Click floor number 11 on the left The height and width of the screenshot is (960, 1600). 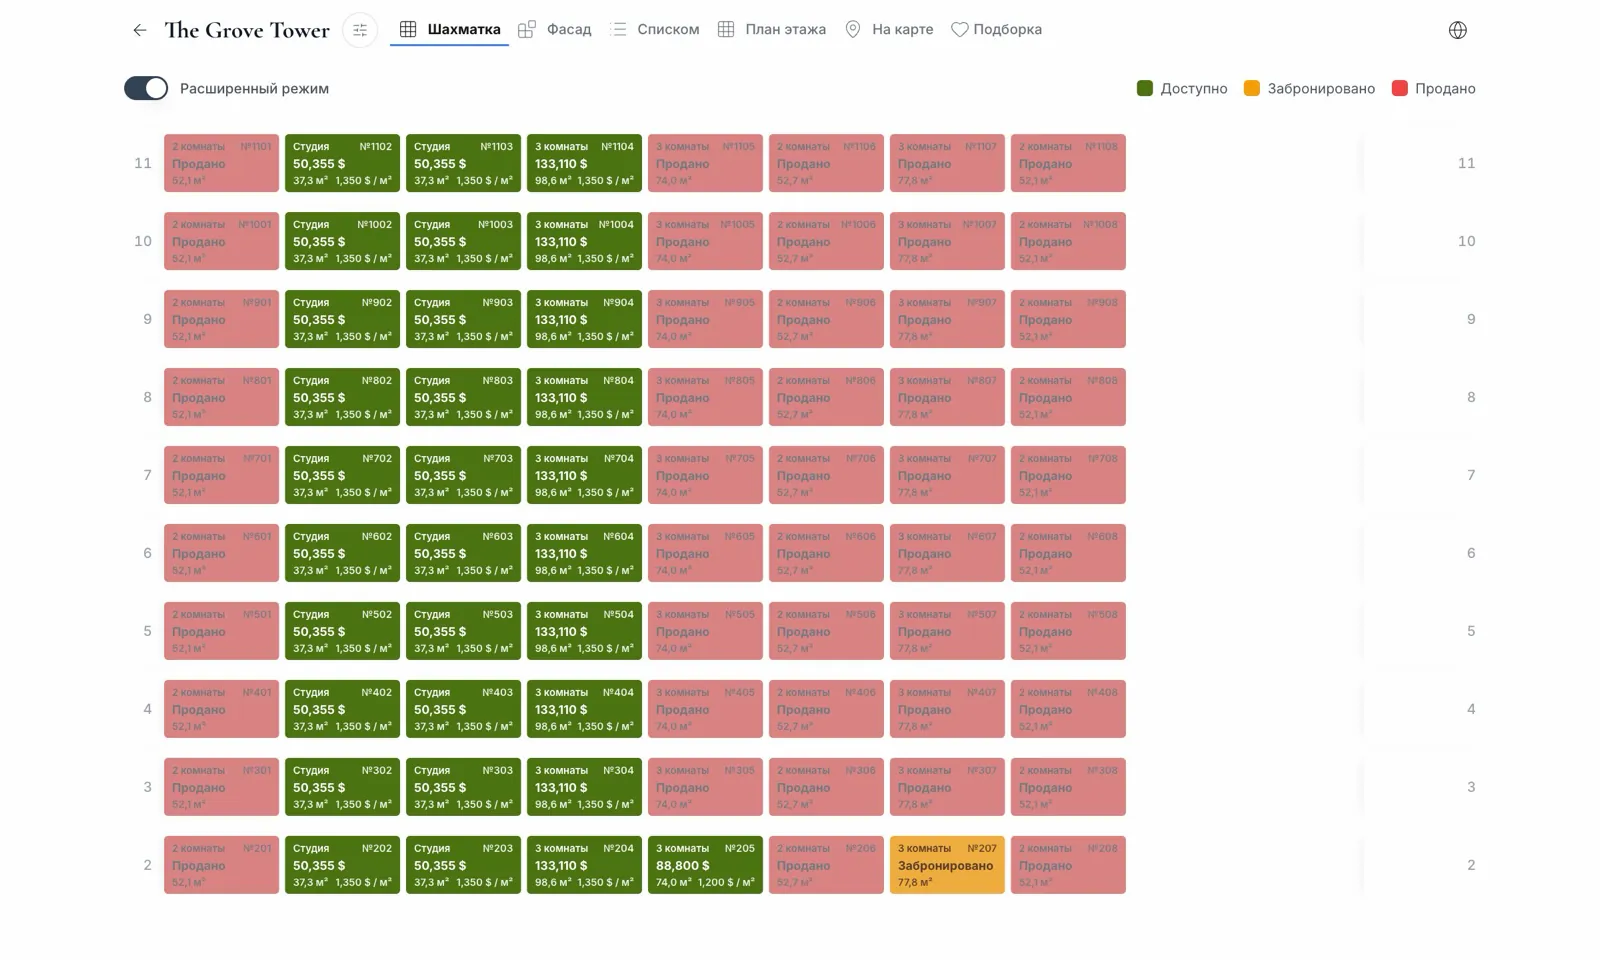click(143, 163)
